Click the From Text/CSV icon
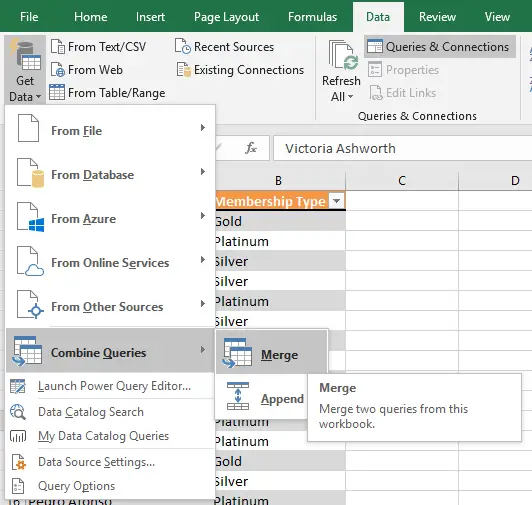The width and height of the screenshot is (532, 505). pos(58,46)
